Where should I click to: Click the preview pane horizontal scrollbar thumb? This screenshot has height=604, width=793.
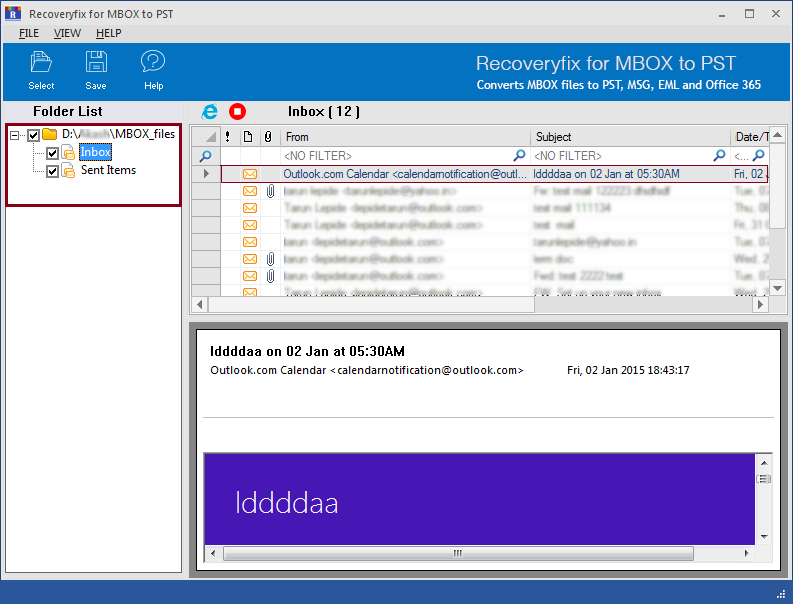pos(458,553)
